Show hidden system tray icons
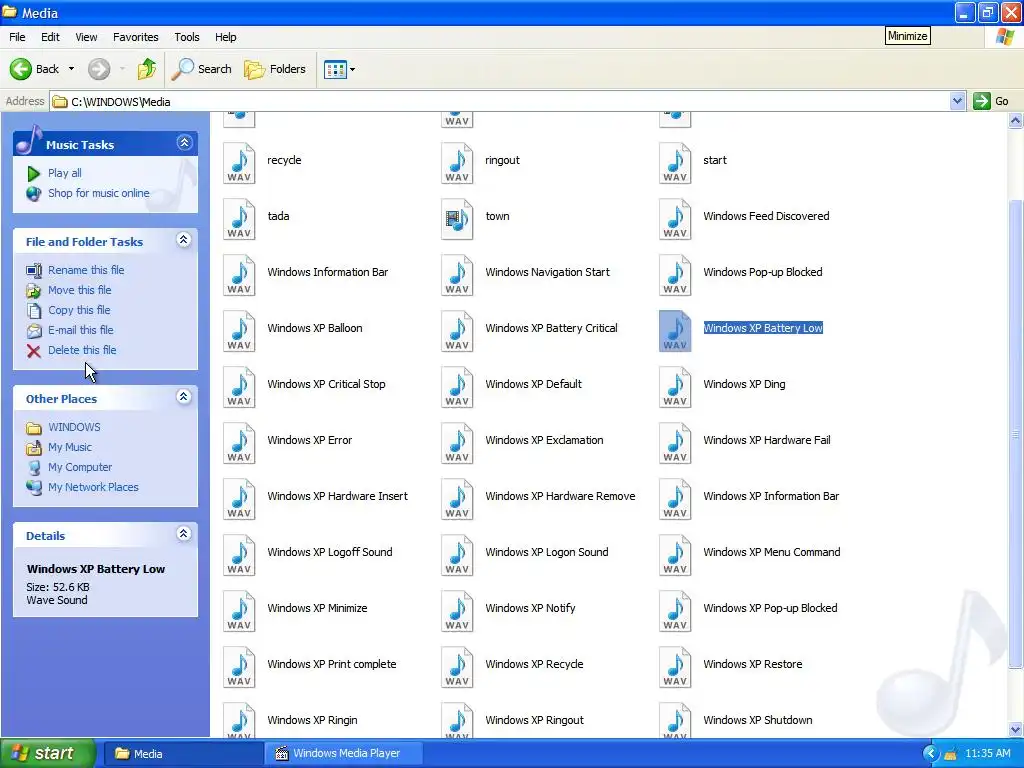Viewport: 1024px width, 768px height. (931, 754)
